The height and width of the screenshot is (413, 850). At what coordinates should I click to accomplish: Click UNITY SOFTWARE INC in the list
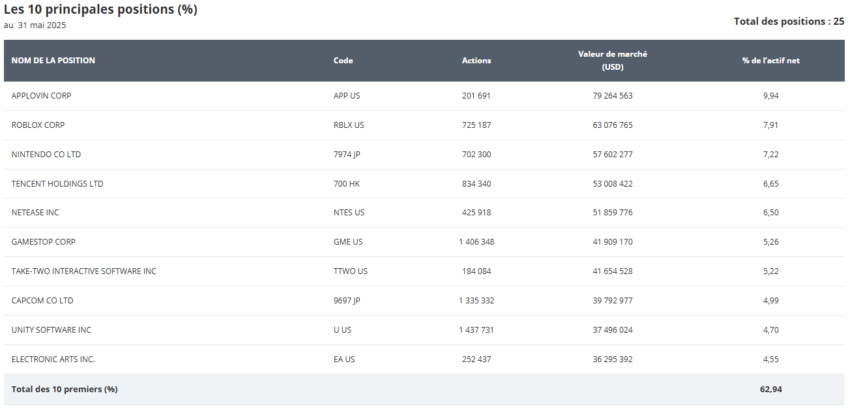51,330
